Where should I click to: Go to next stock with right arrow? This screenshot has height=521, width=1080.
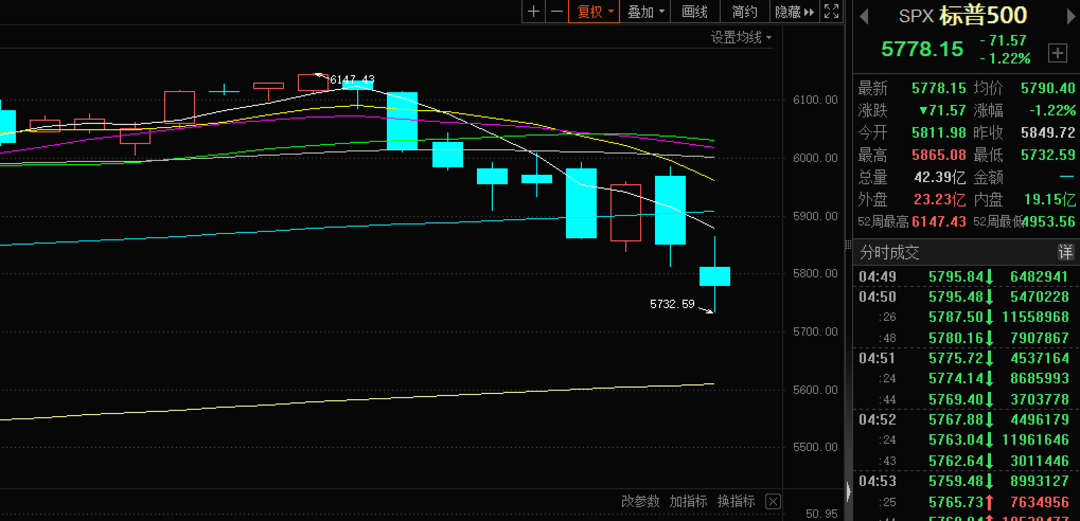point(1066,15)
